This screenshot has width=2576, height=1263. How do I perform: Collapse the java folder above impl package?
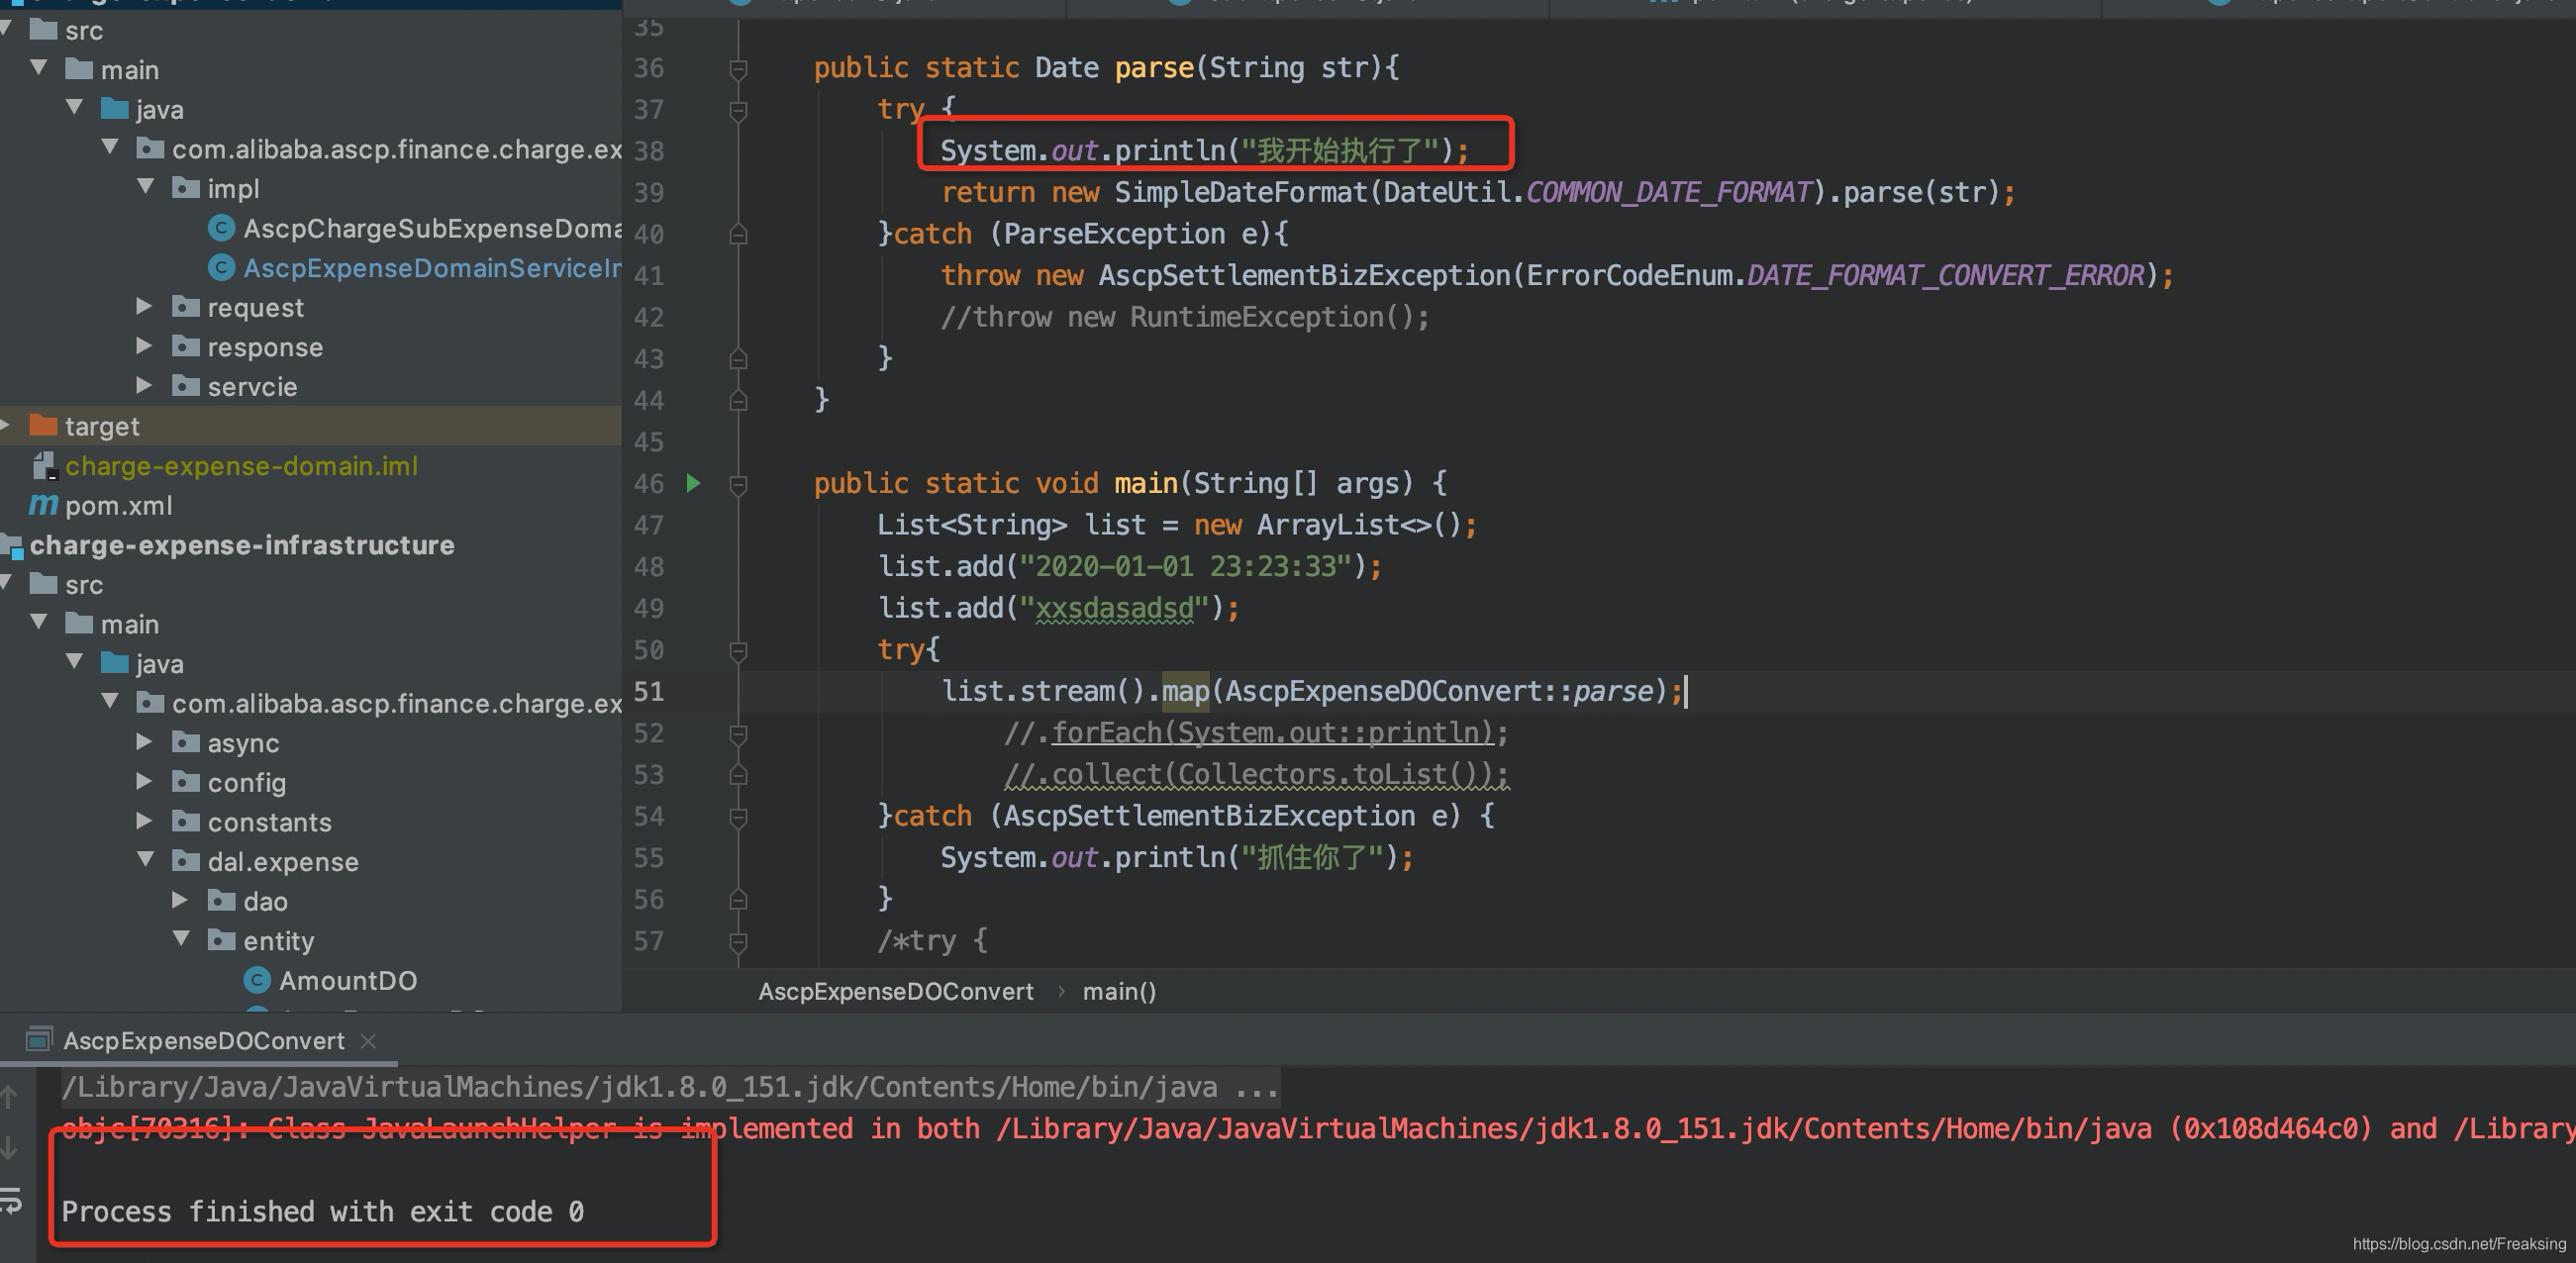pyautogui.click(x=75, y=107)
